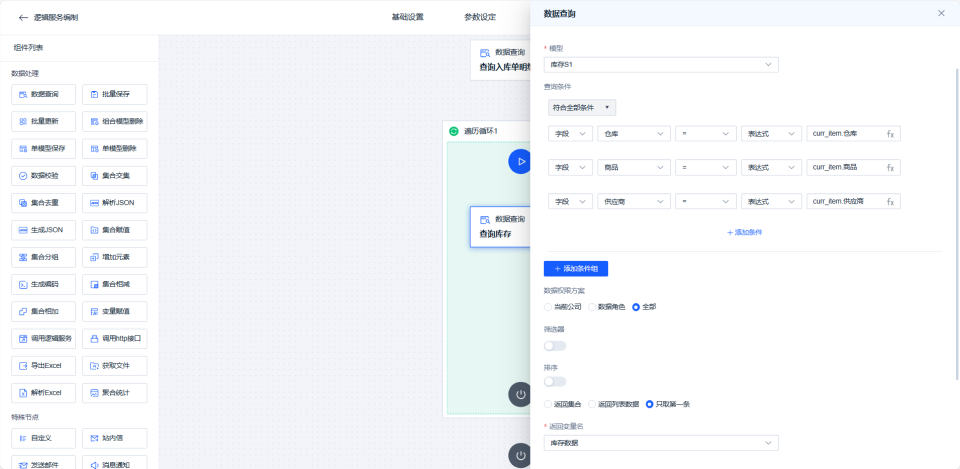Select the 增加元素 component
The image size is (960, 469).
point(114,257)
